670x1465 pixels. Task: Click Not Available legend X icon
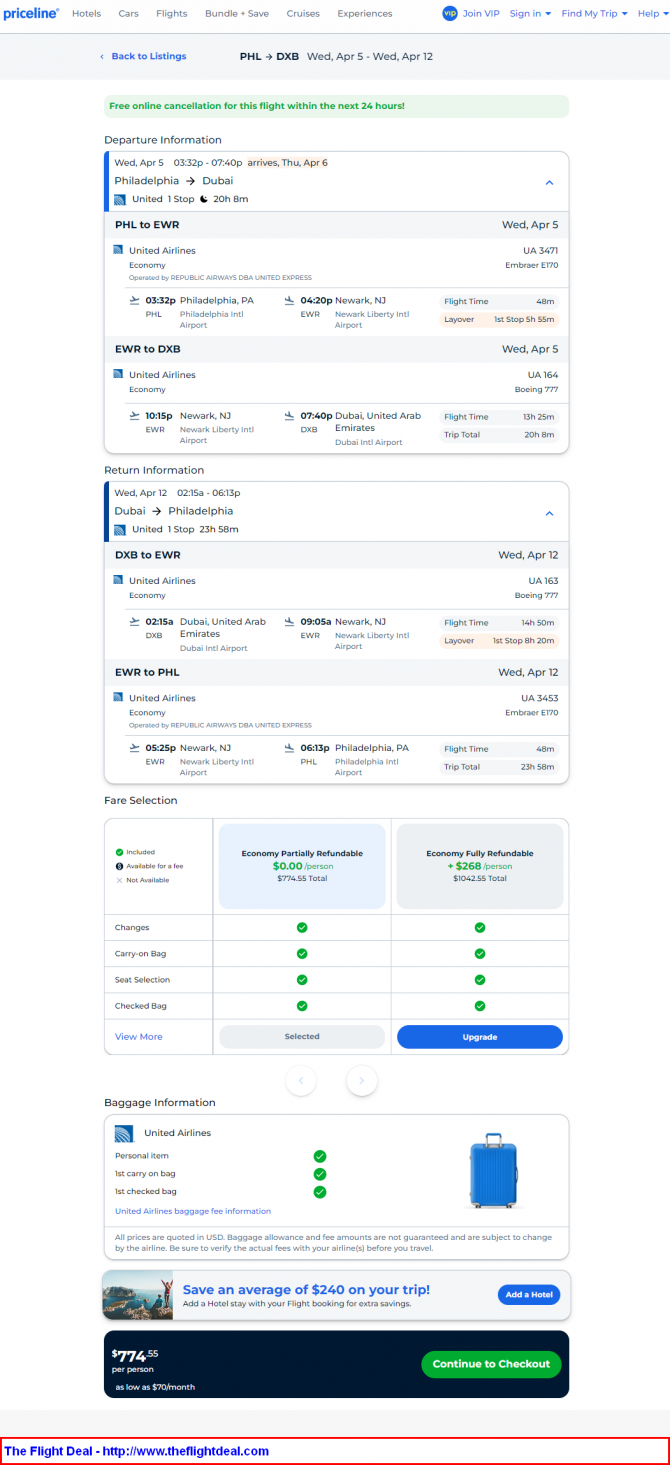tap(119, 880)
